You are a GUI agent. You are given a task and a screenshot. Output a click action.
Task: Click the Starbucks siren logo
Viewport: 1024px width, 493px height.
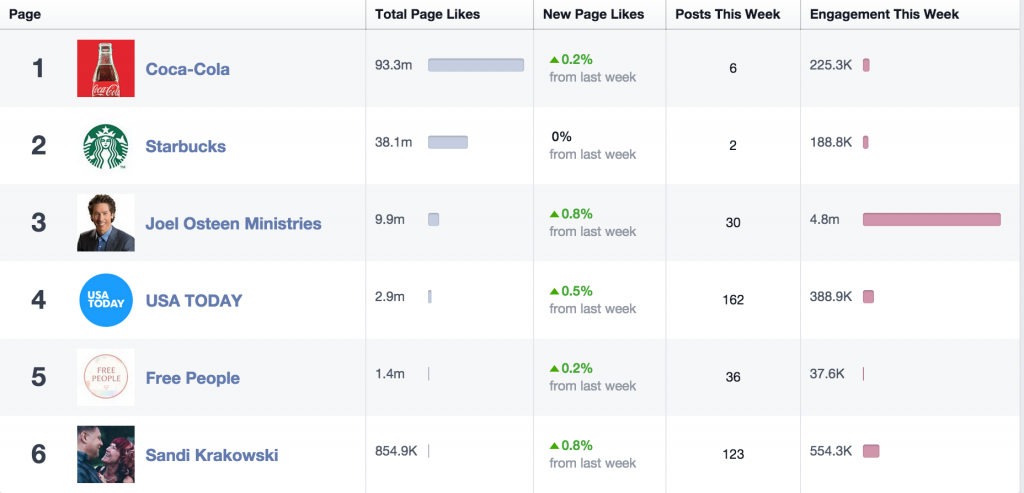coord(105,146)
